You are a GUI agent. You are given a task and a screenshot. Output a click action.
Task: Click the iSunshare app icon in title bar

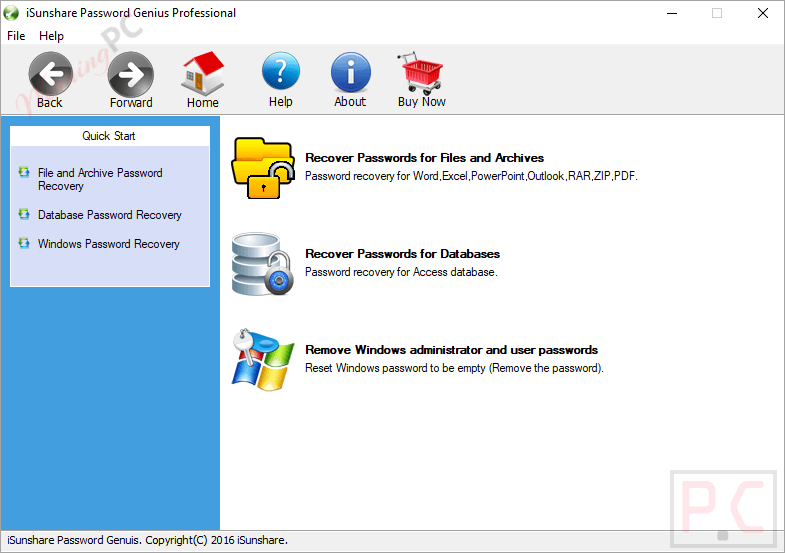pos(12,13)
